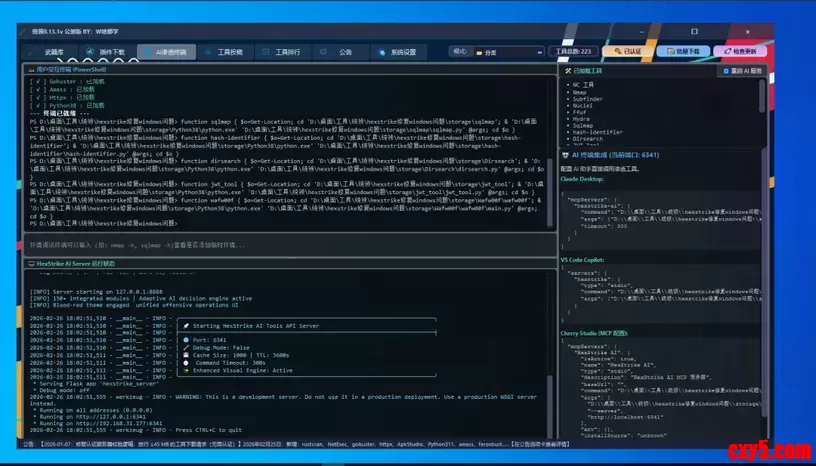
Task: Click the 批量下载 button
Action: (x=688, y=51)
